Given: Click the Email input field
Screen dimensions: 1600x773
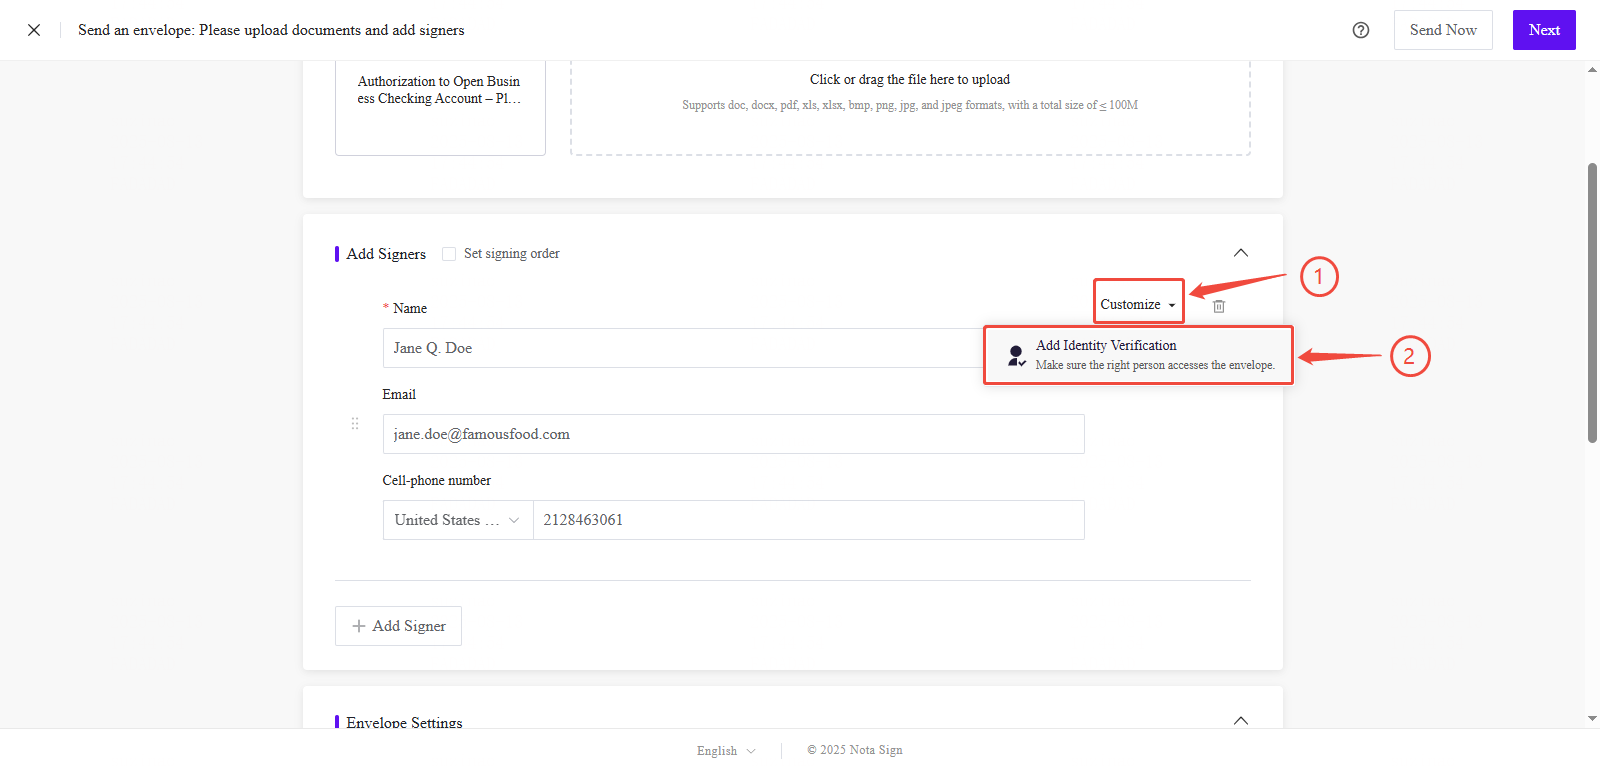Looking at the screenshot, I should (x=732, y=434).
